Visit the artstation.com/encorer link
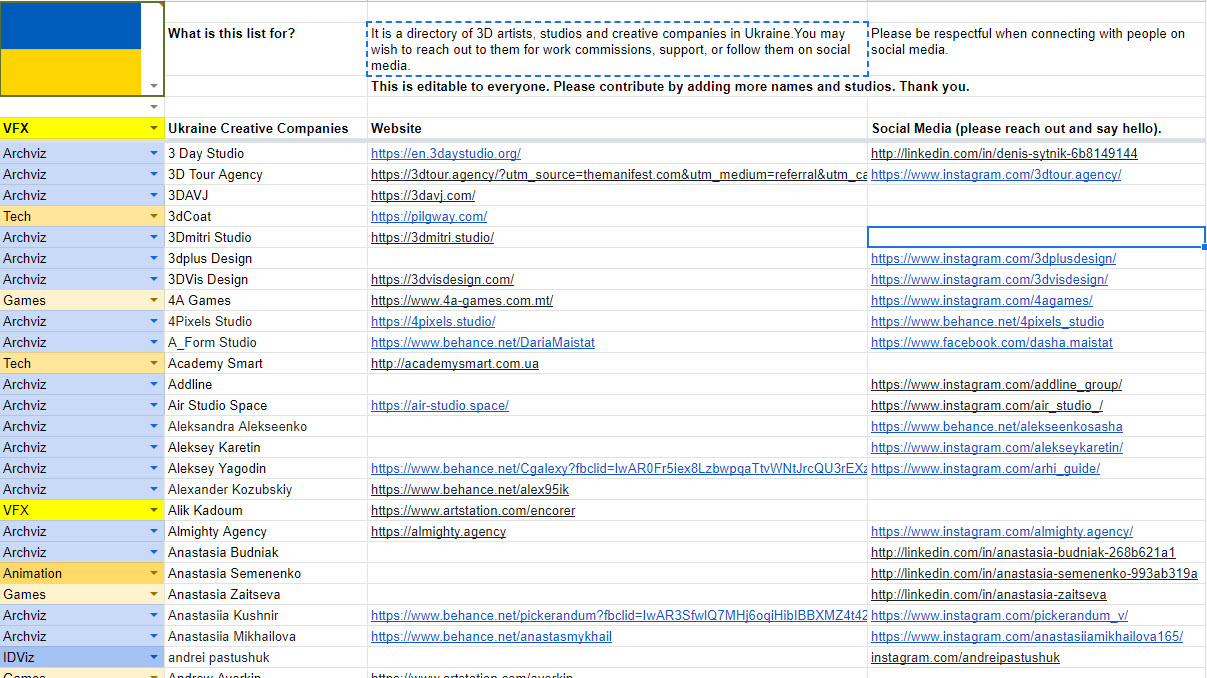 click(473, 511)
